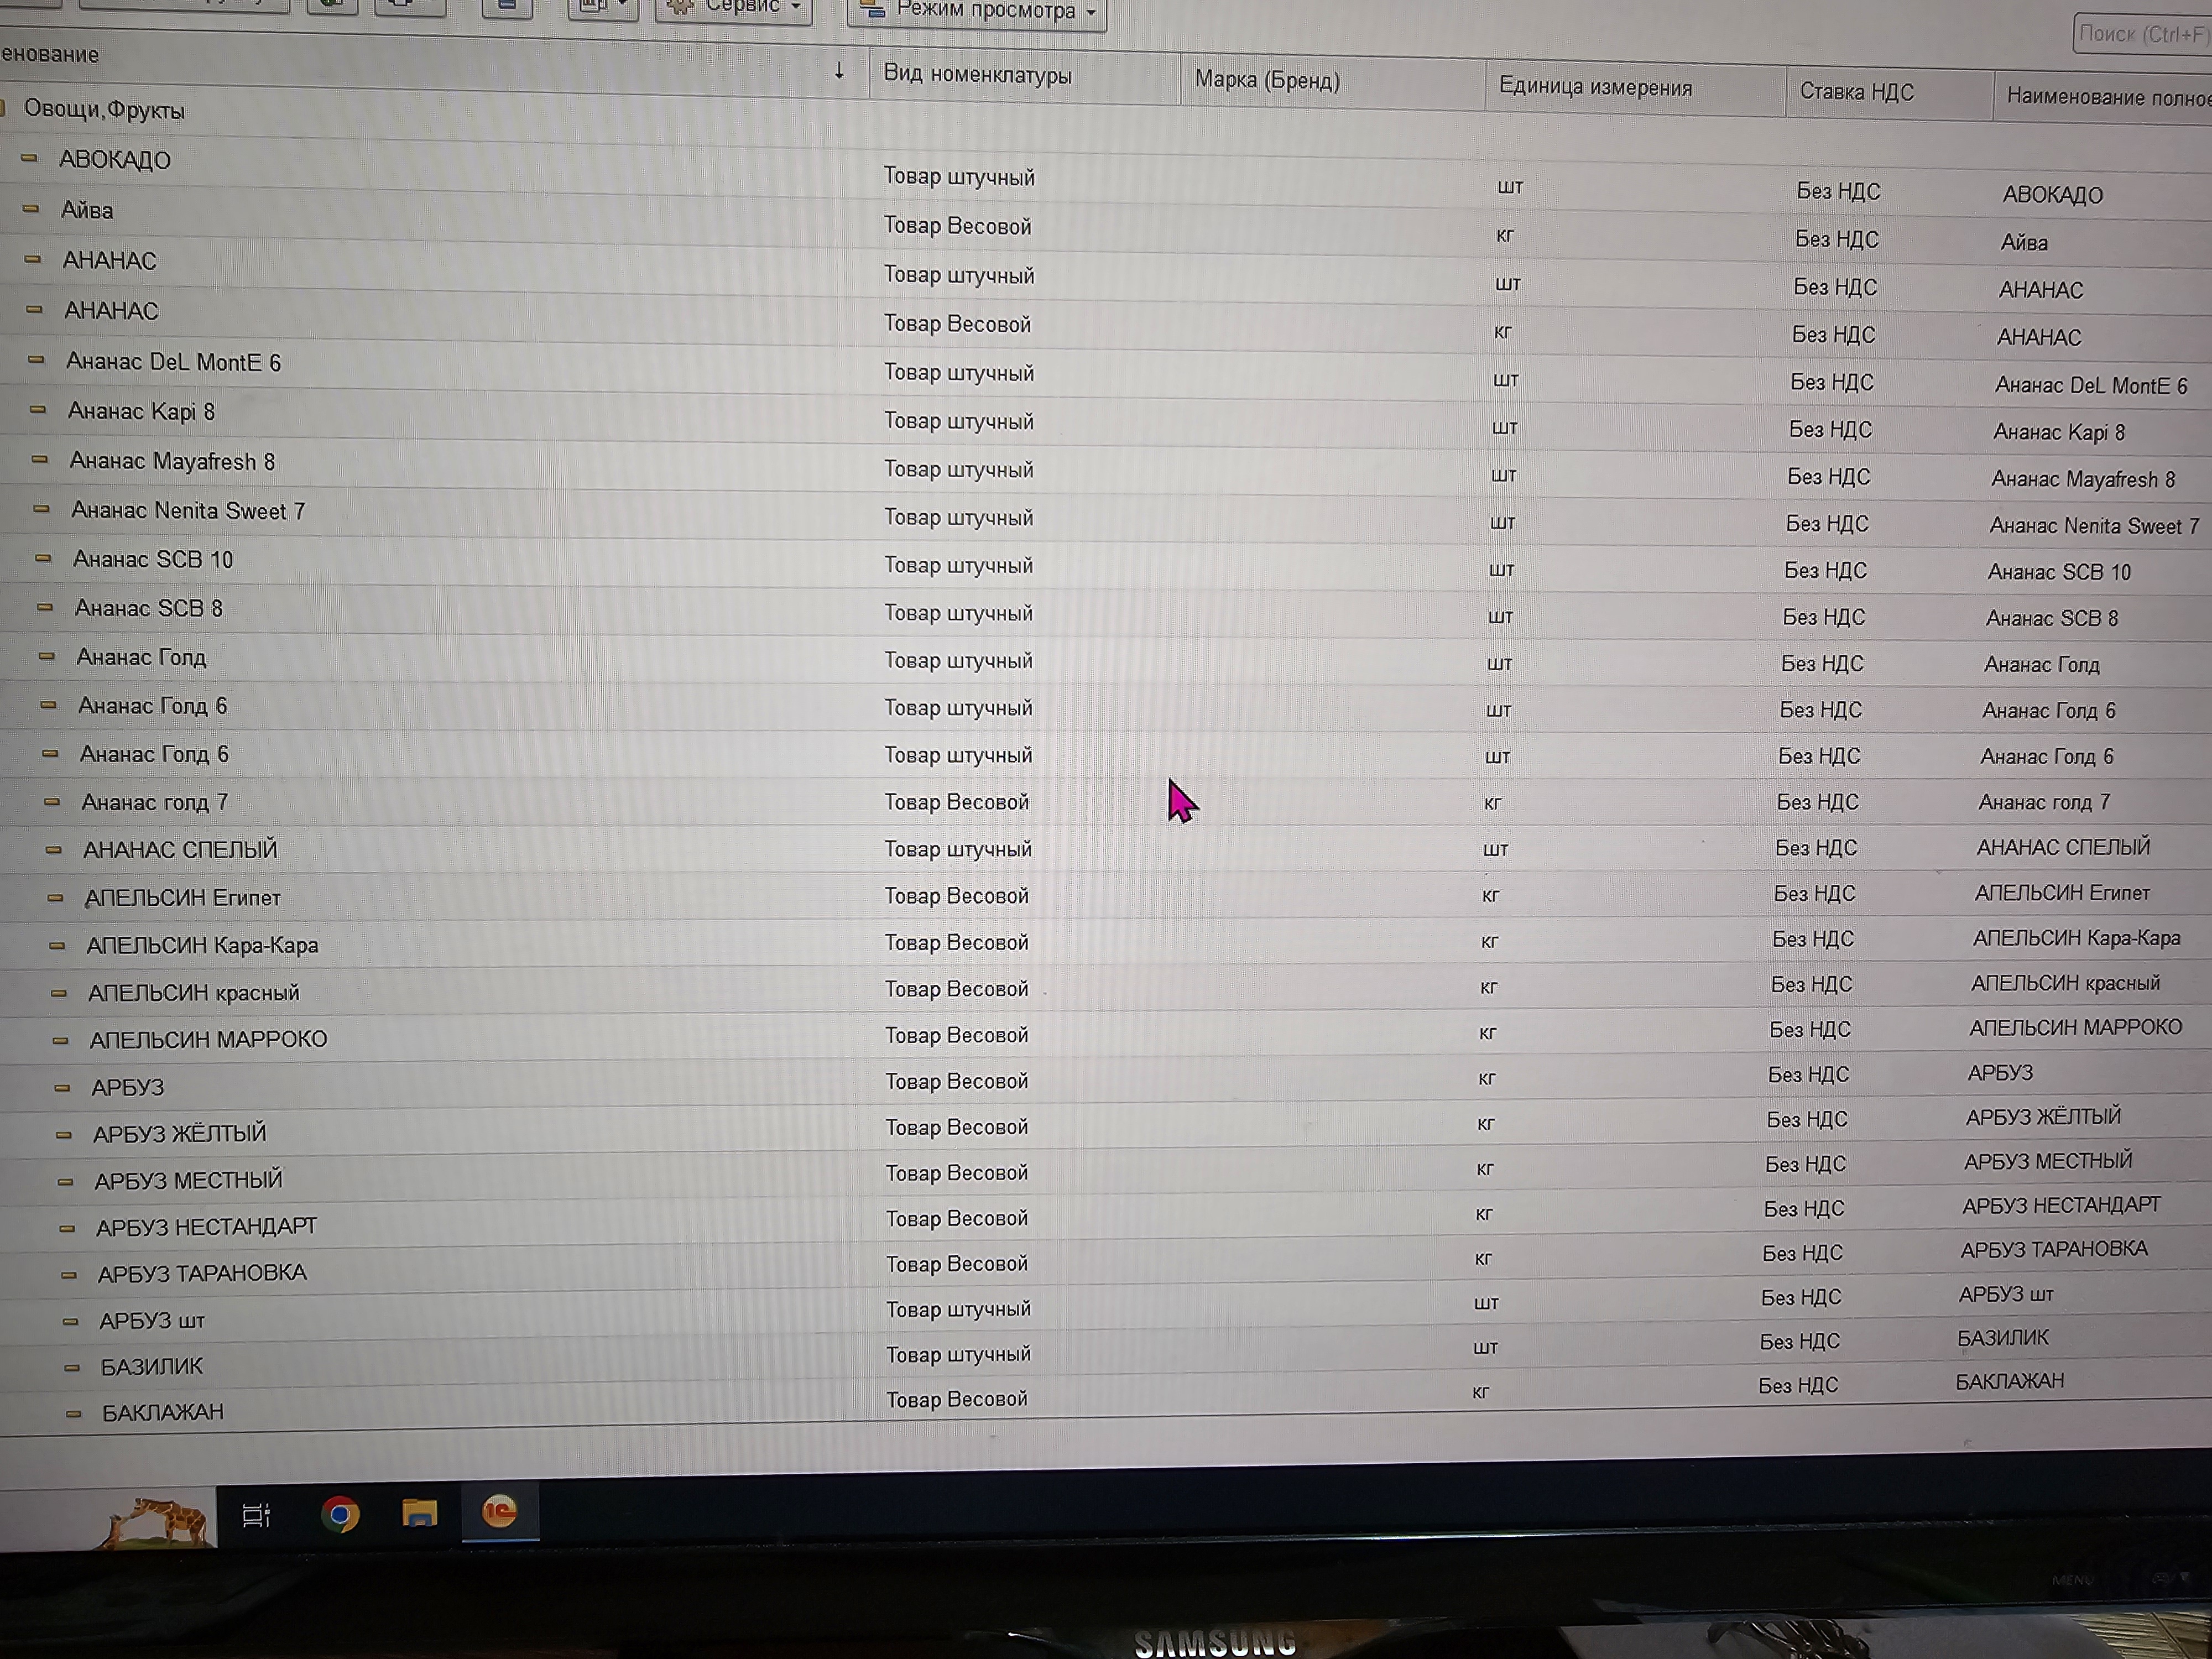Click the item icon beside АРБУЗ МЕСТНЫЙ
This screenshot has width=2212, height=1659.
tap(66, 1181)
